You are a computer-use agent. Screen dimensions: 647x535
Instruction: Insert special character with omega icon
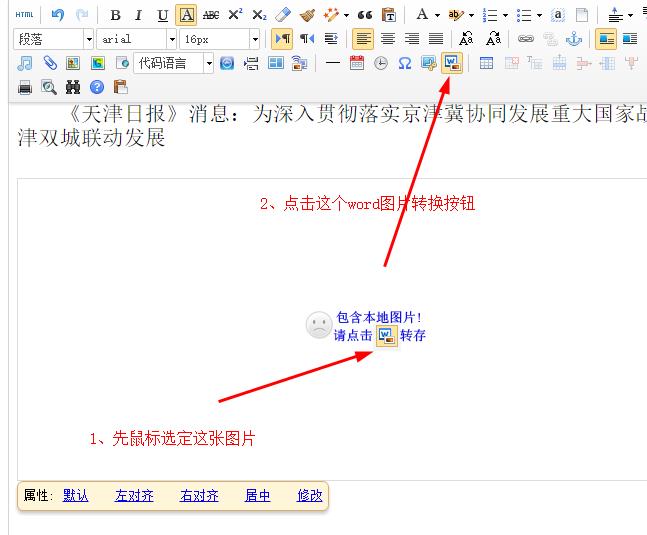coord(404,63)
